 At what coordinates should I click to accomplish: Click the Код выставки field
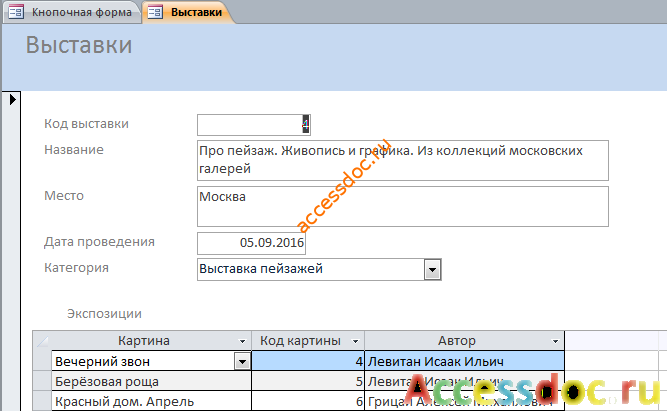coord(254,125)
